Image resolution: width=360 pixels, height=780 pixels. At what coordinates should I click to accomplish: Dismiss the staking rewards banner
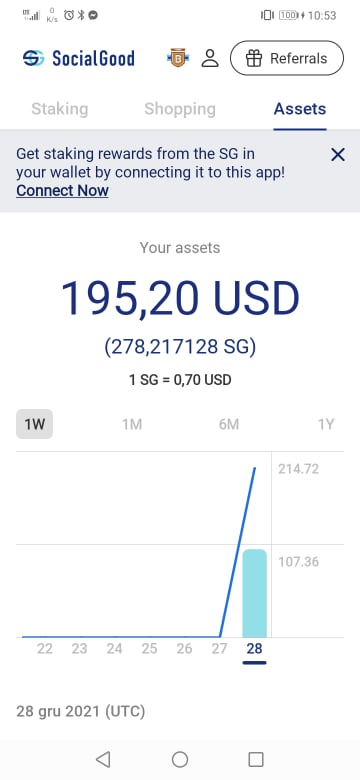338,155
